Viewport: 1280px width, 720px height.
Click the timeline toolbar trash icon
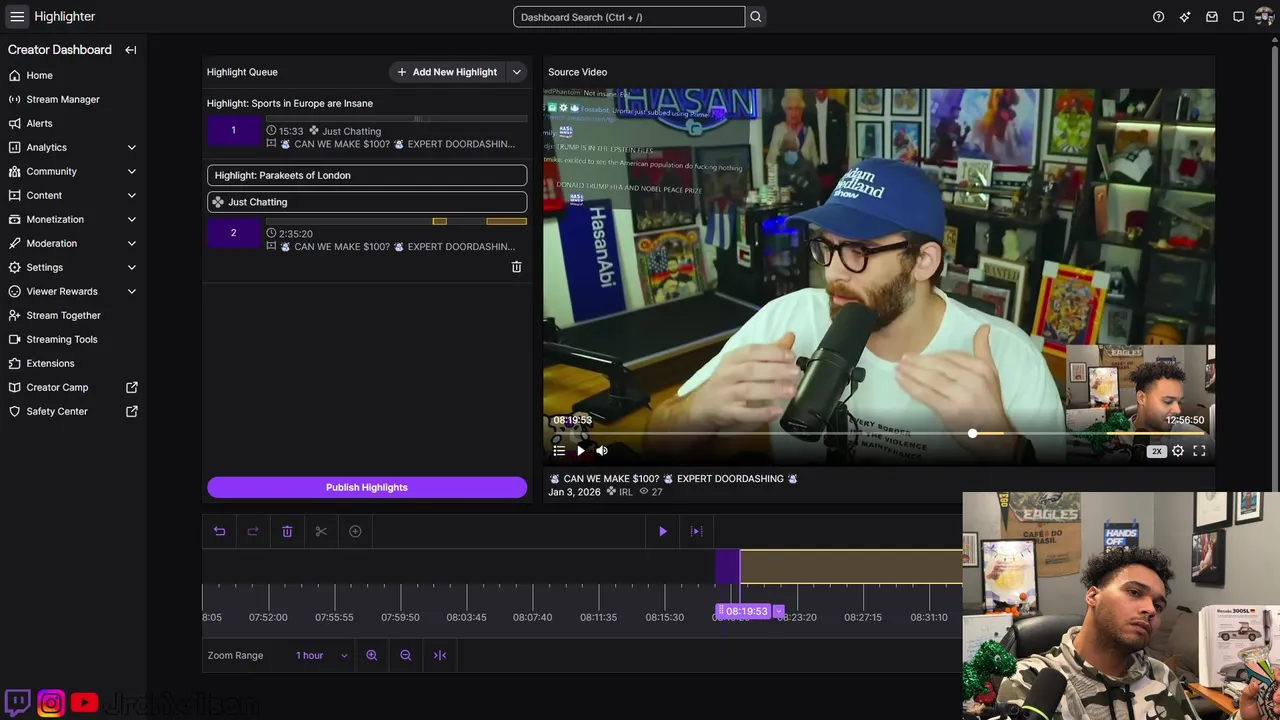pos(287,531)
